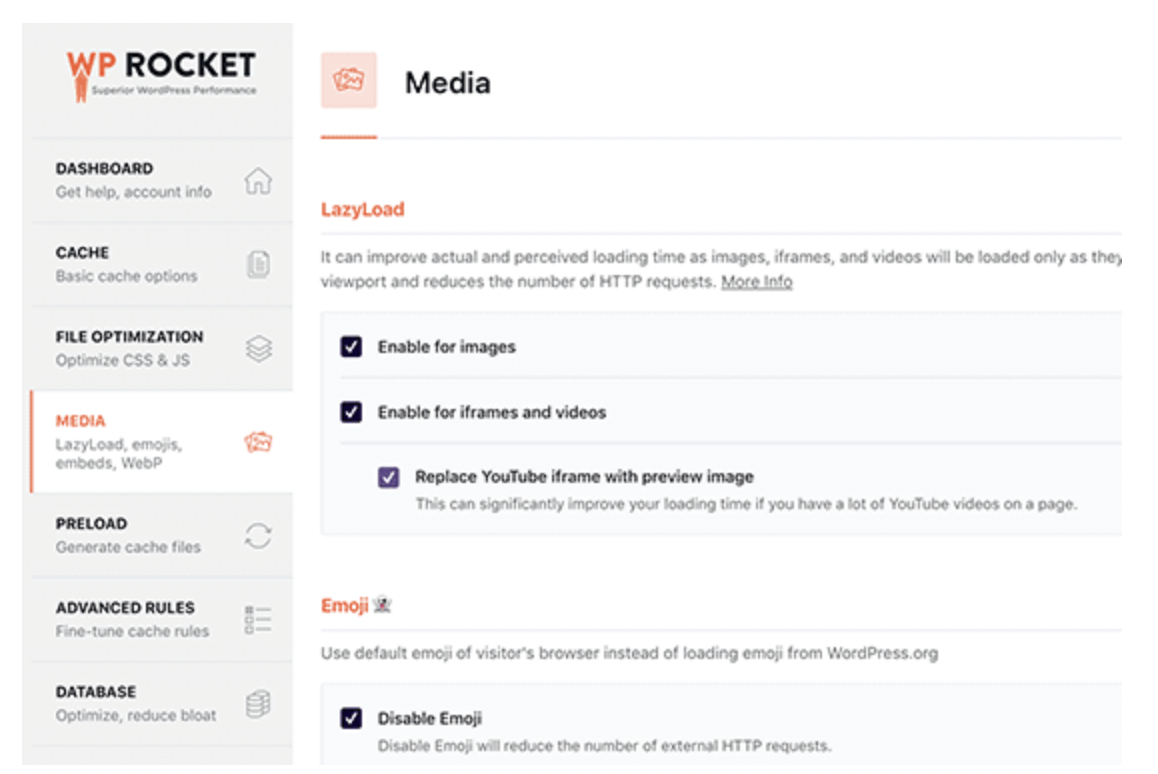The width and height of the screenshot is (1158, 774).
Task: Toggle Replace YouTube iframe with preview image
Action: [388, 477]
